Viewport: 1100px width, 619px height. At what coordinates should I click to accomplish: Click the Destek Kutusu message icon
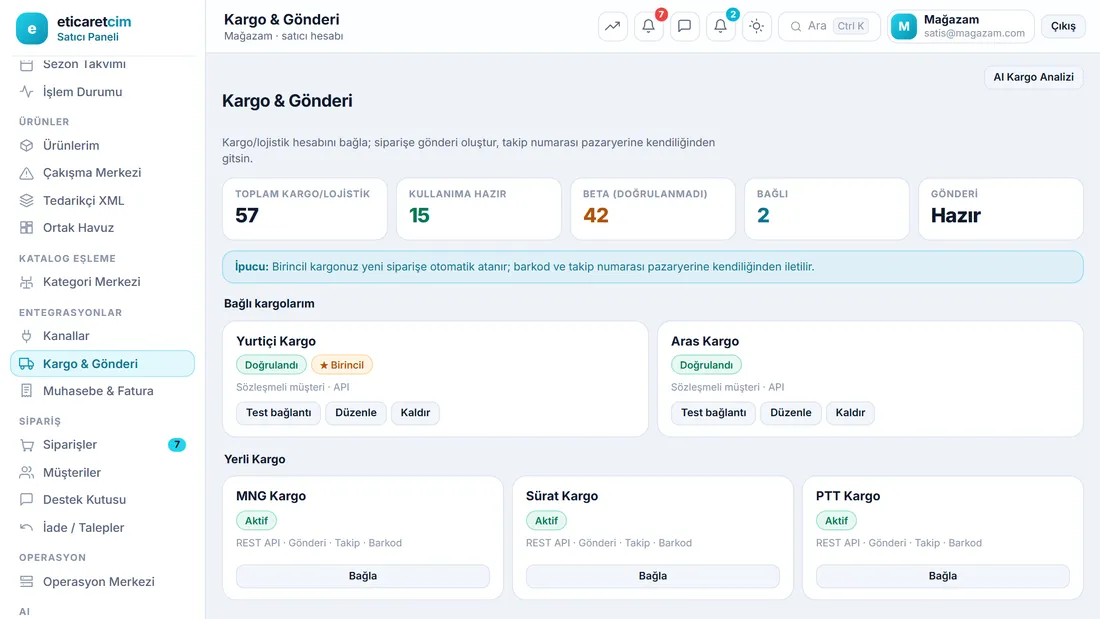point(27,500)
